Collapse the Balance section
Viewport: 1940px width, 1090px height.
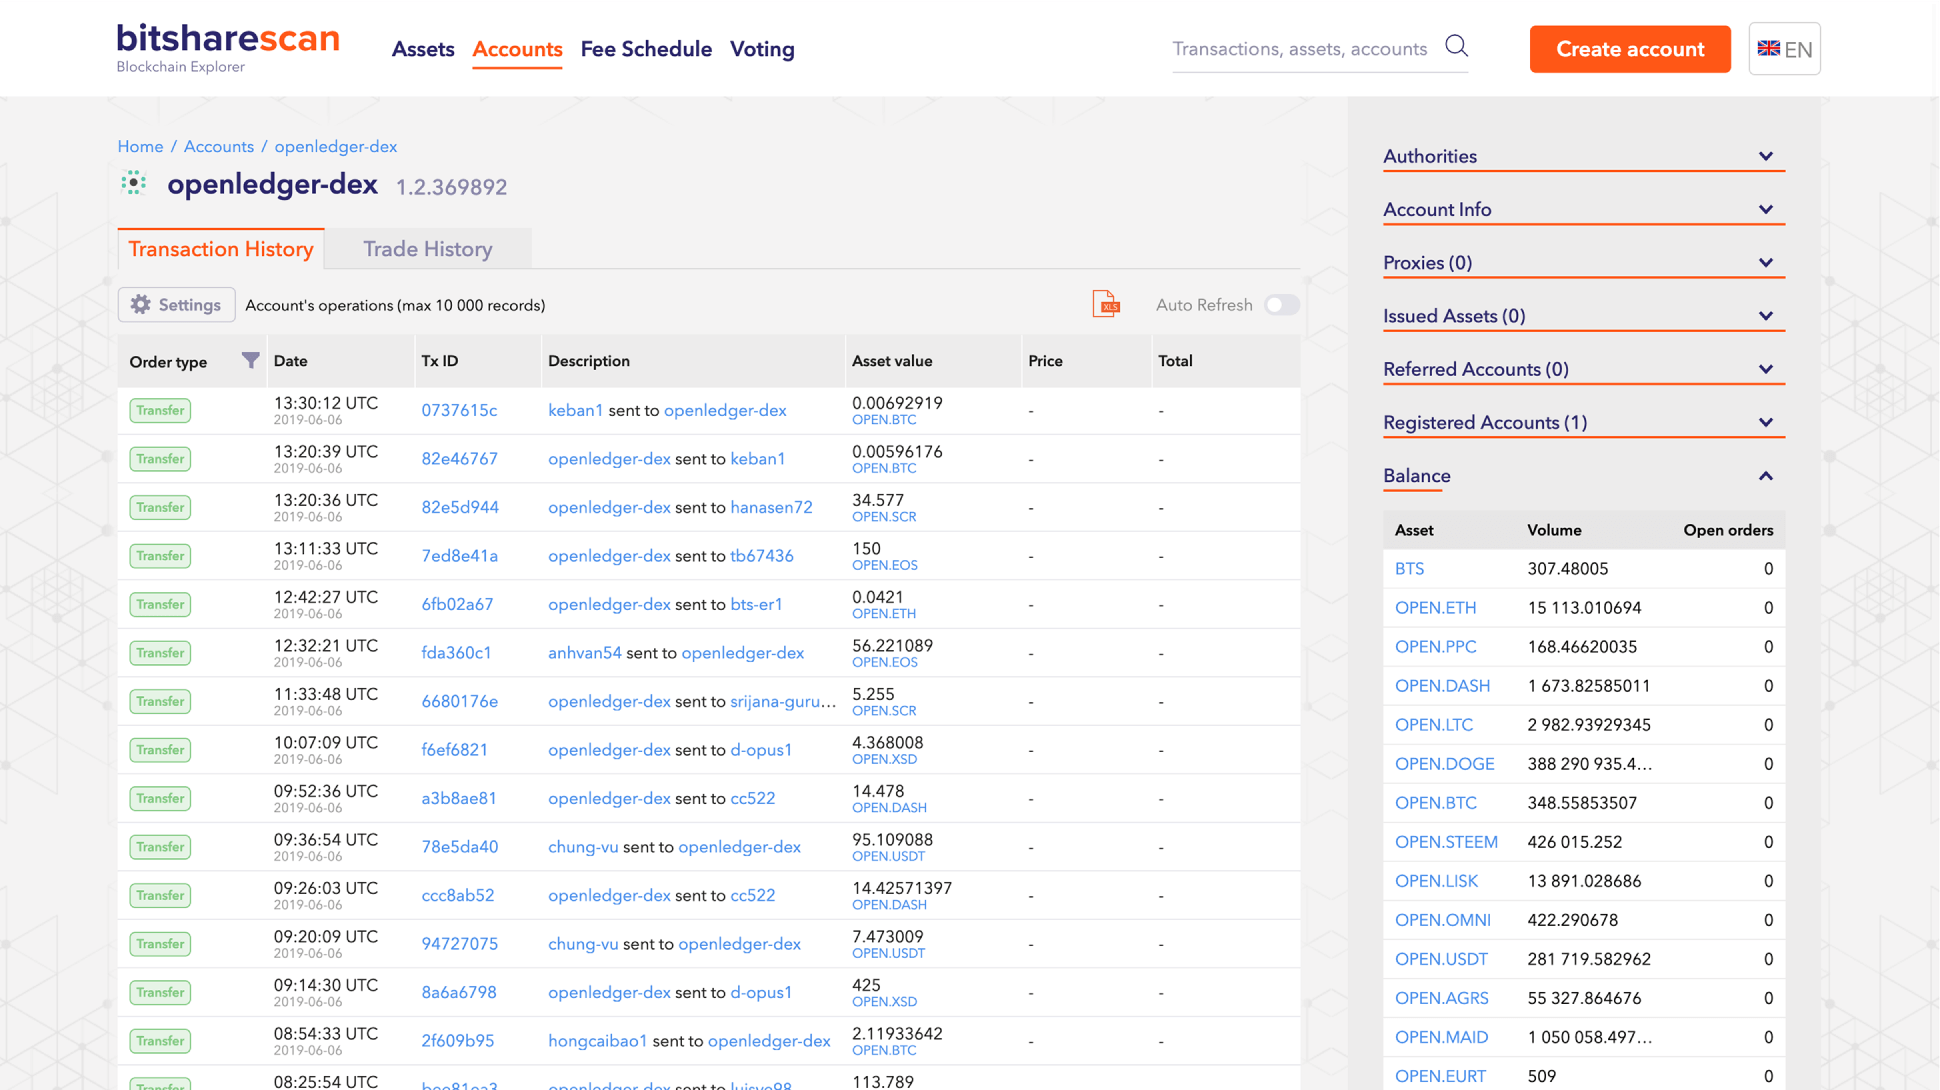click(x=1765, y=476)
